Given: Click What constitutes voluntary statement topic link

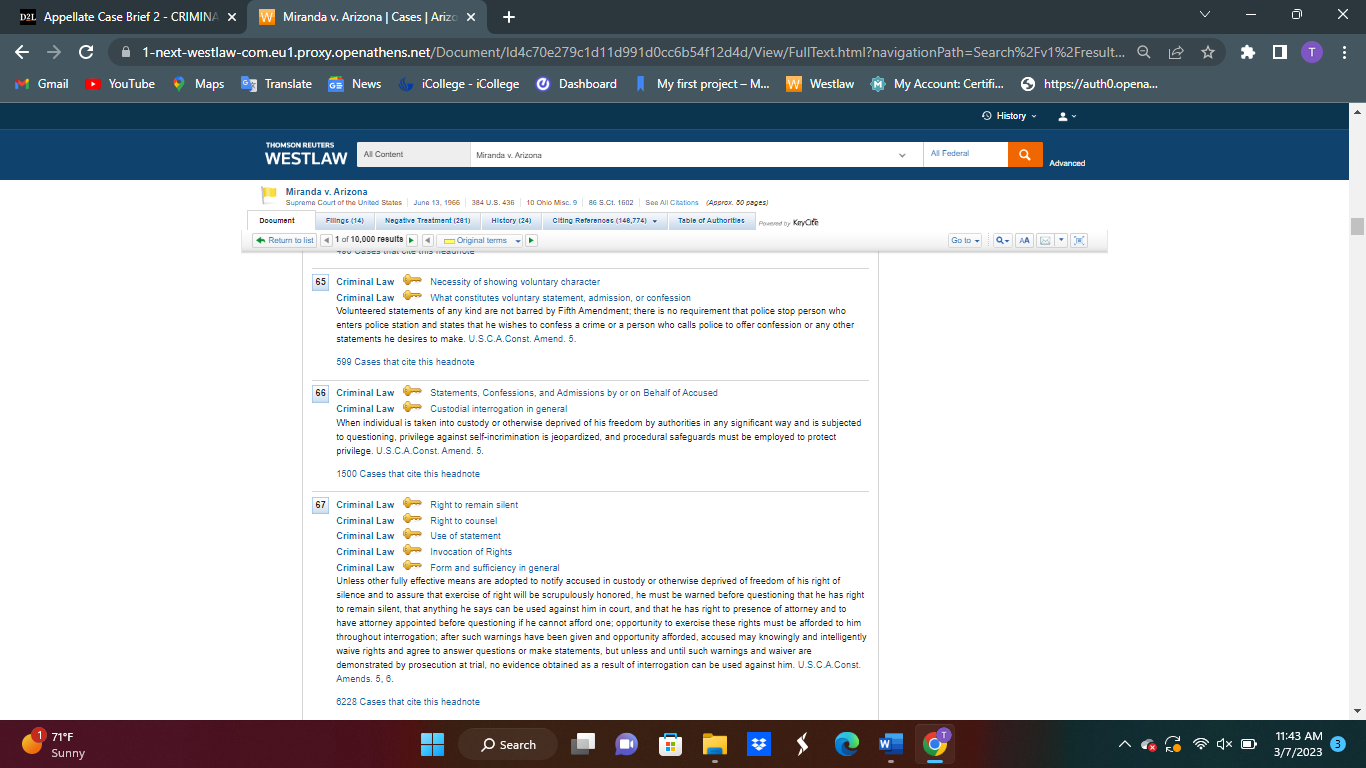Looking at the screenshot, I should coord(560,298).
